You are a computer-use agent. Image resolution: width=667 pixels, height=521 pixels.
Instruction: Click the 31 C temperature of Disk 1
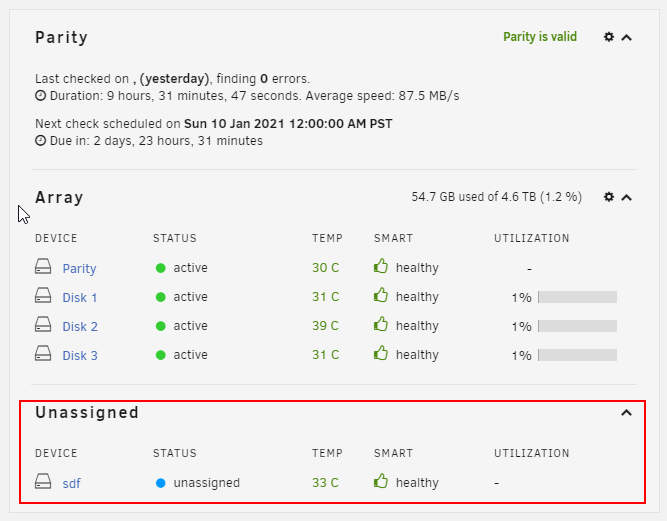point(325,297)
